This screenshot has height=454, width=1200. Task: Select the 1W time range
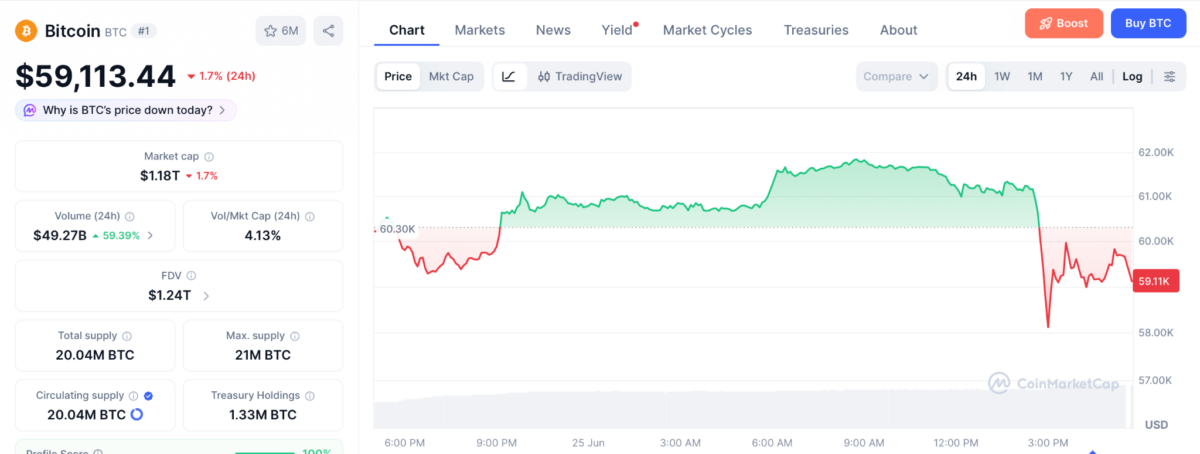(1002, 76)
